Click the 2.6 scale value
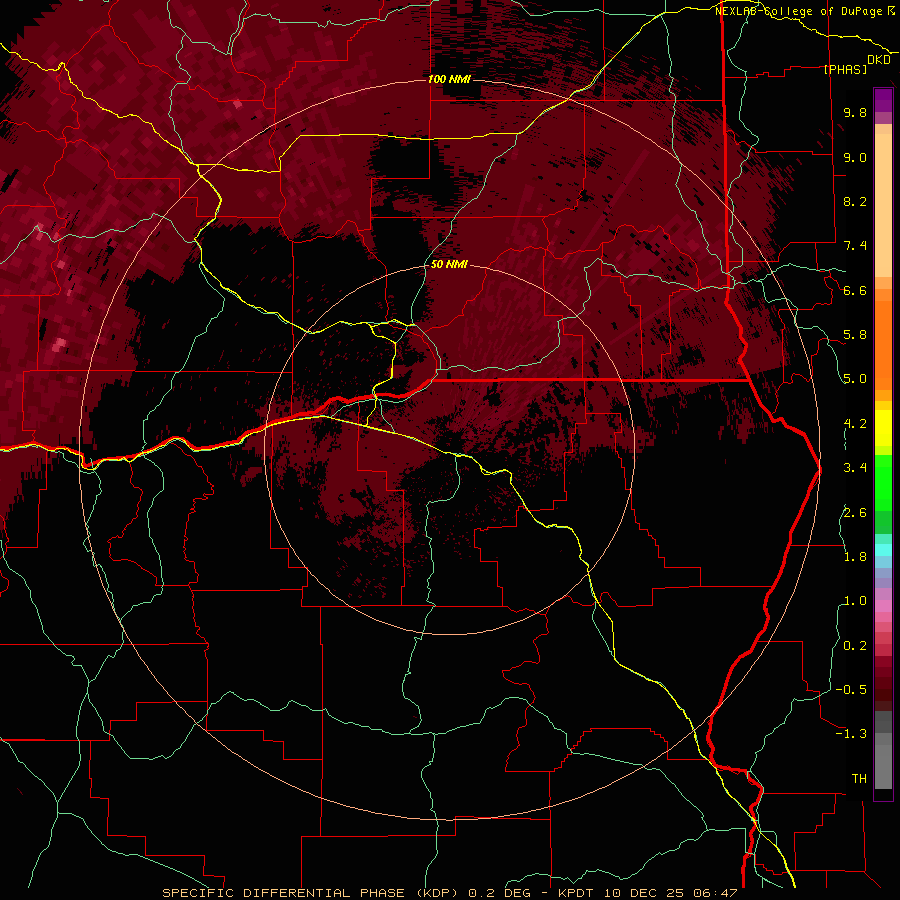900x900 pixels. point(855,513)
